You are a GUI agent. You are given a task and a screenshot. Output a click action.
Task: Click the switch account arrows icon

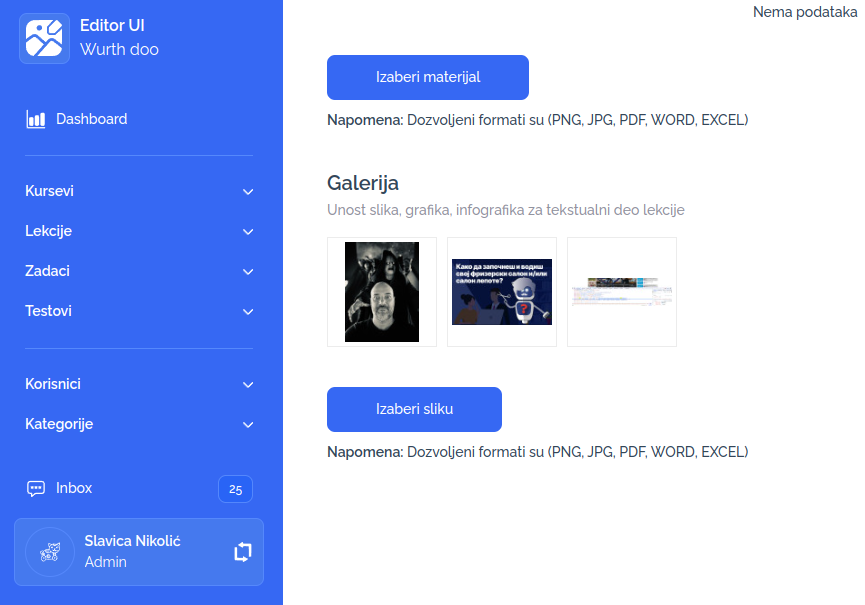[x=243, y=551]
